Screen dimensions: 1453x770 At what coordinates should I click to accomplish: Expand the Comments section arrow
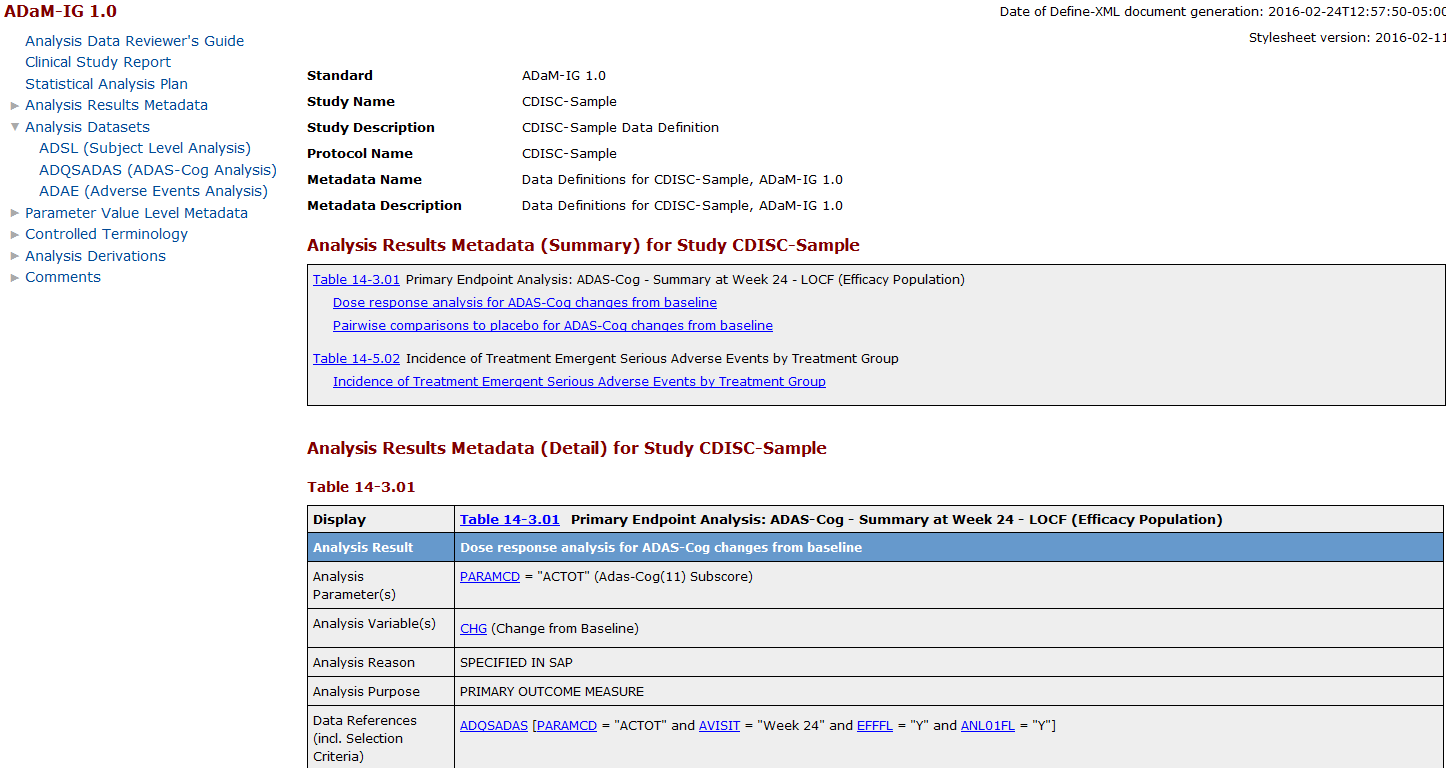click(15, 278)
